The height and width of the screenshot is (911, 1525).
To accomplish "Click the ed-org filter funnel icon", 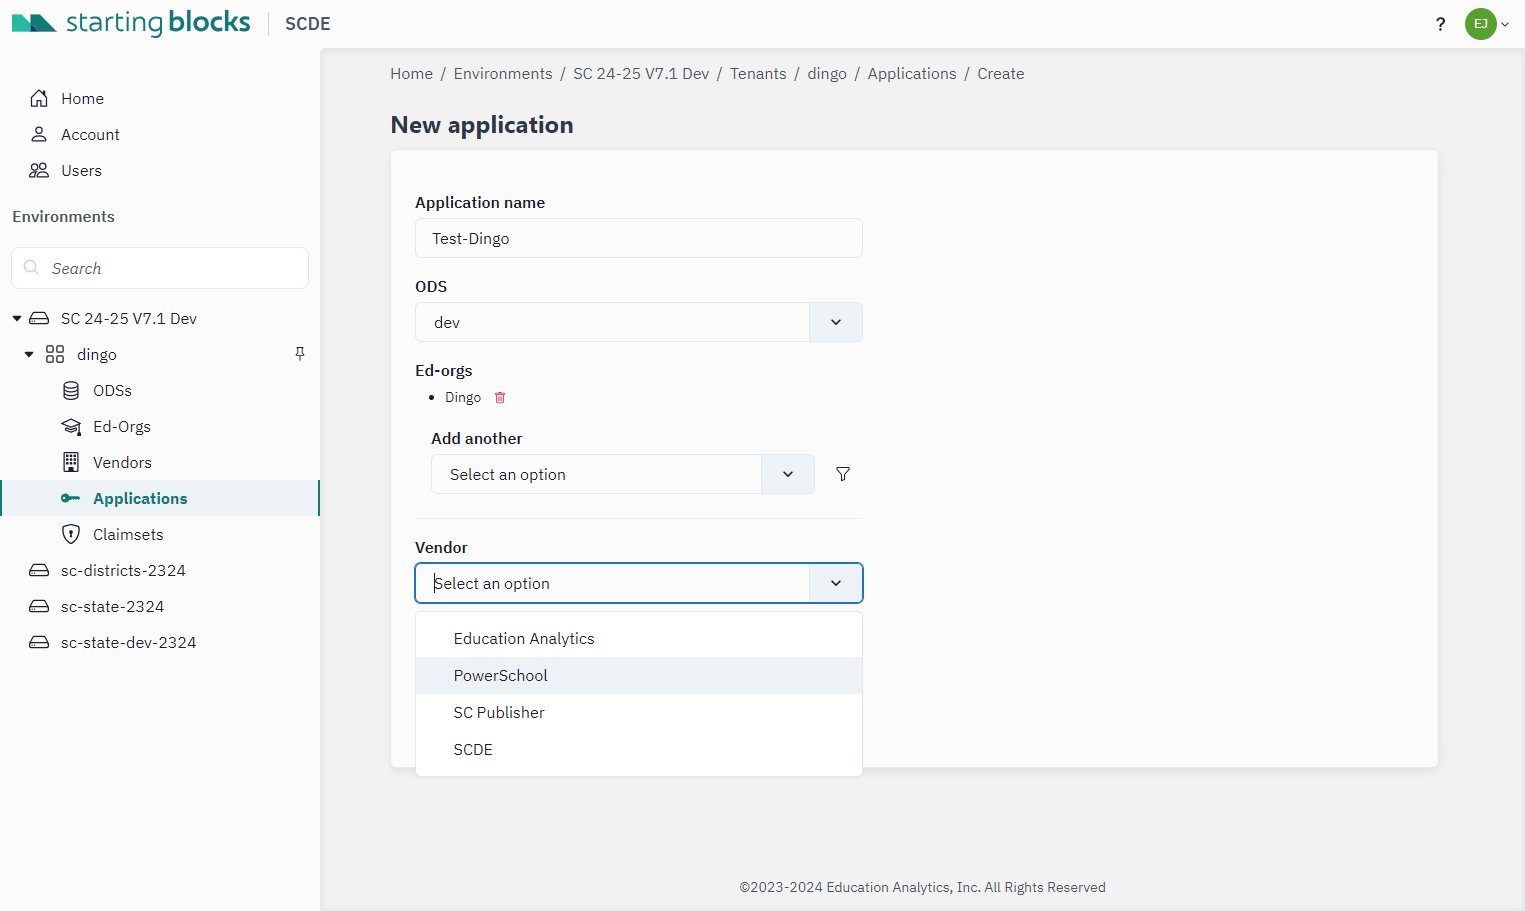I will pos(843,474).
